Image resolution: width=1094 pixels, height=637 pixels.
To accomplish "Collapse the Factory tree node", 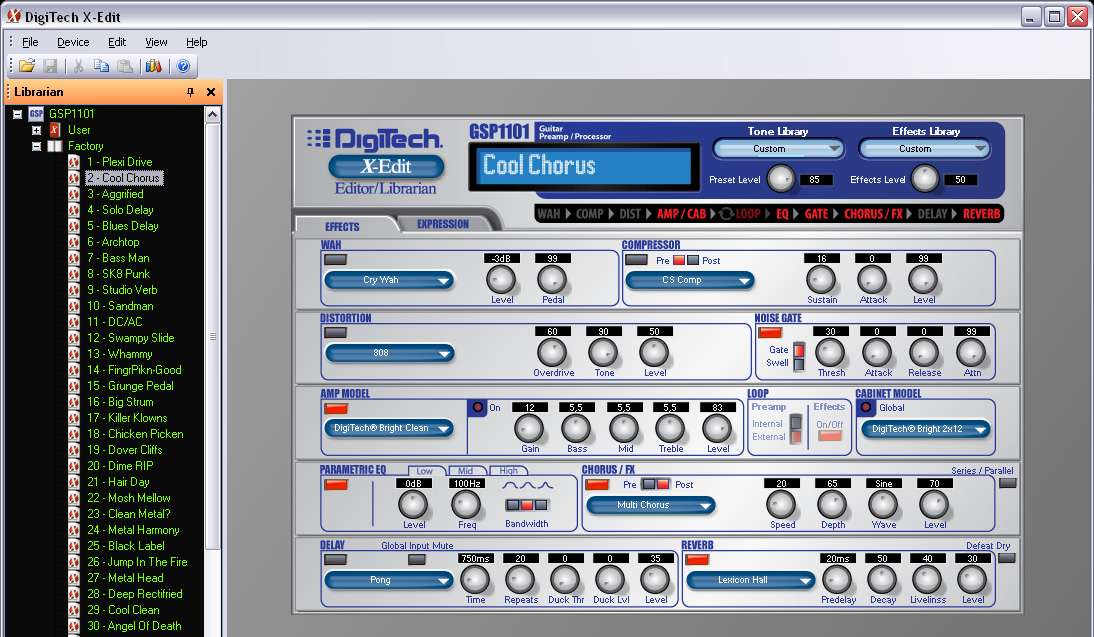I will tap(36, 147).
